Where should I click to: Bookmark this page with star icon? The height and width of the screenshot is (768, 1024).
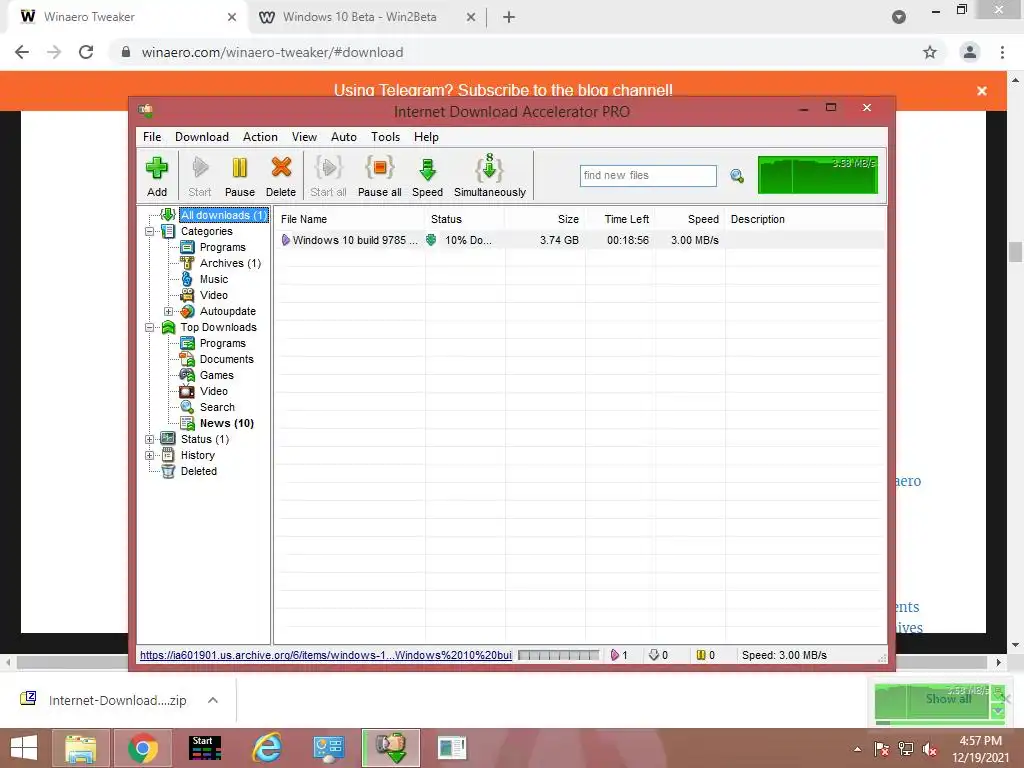[x=930, y=52]
